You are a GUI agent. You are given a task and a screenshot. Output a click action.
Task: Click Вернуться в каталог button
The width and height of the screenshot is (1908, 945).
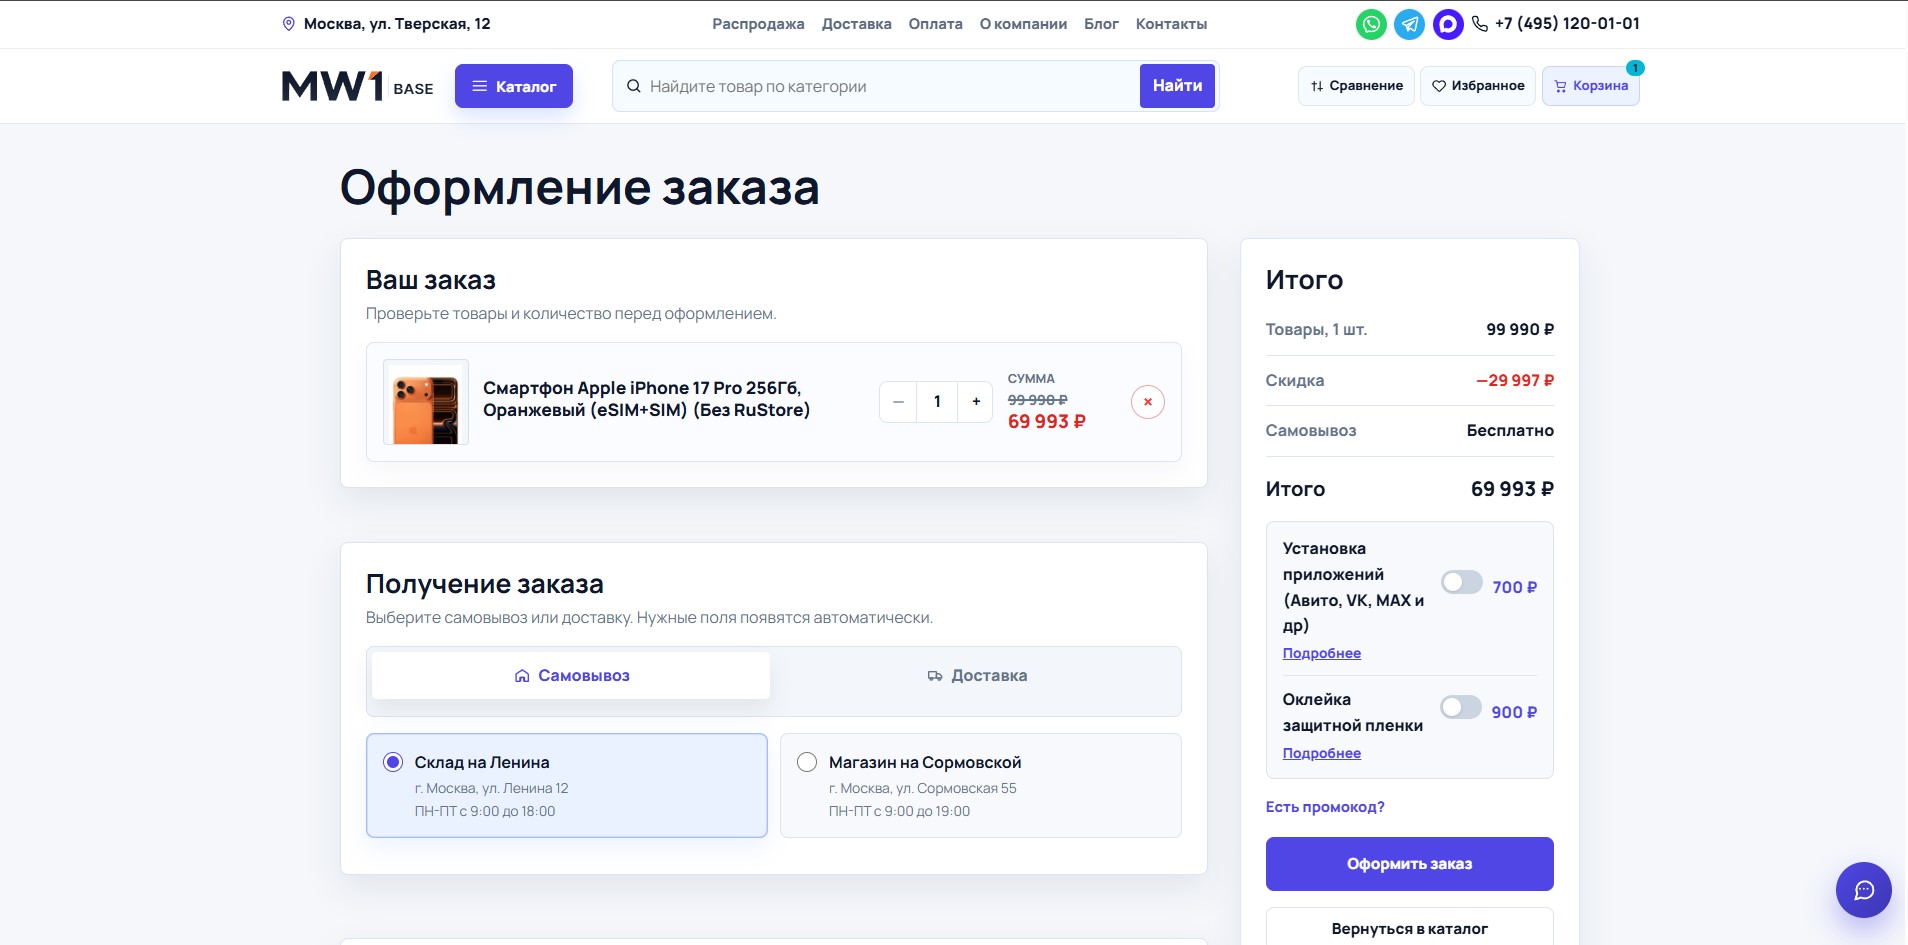[1410, 928]
